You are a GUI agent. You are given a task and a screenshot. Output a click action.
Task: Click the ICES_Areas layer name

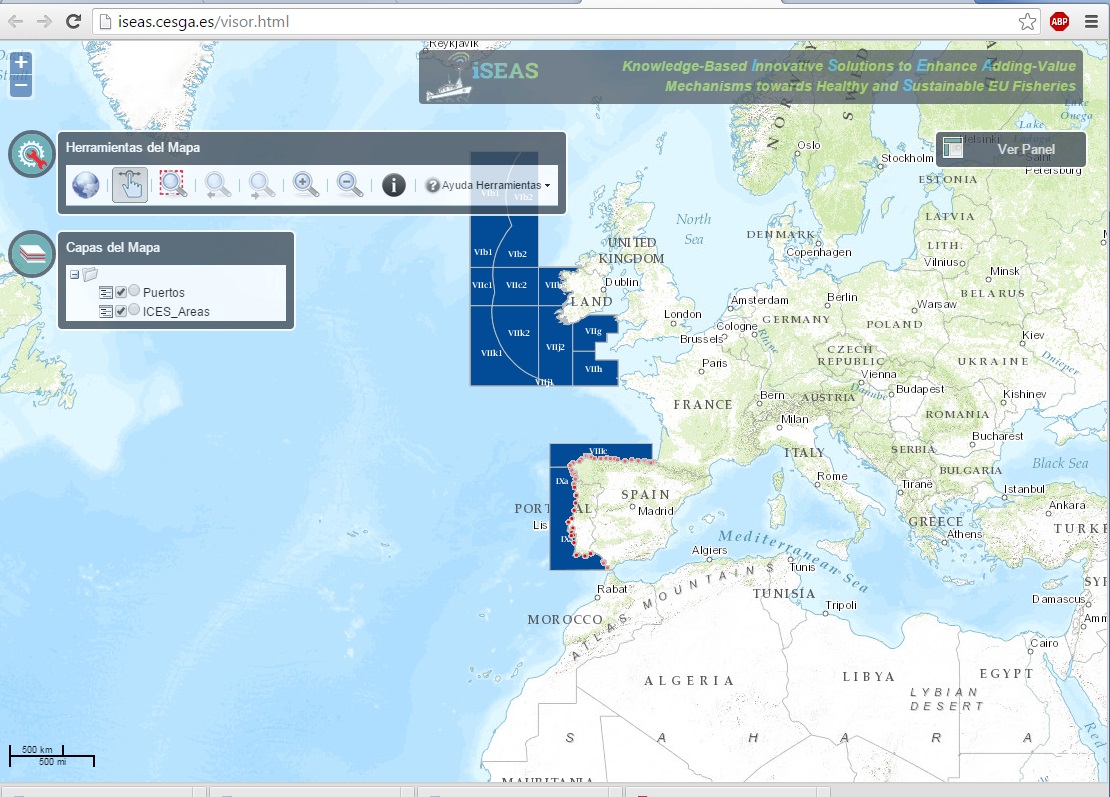(x=176, y=311)
